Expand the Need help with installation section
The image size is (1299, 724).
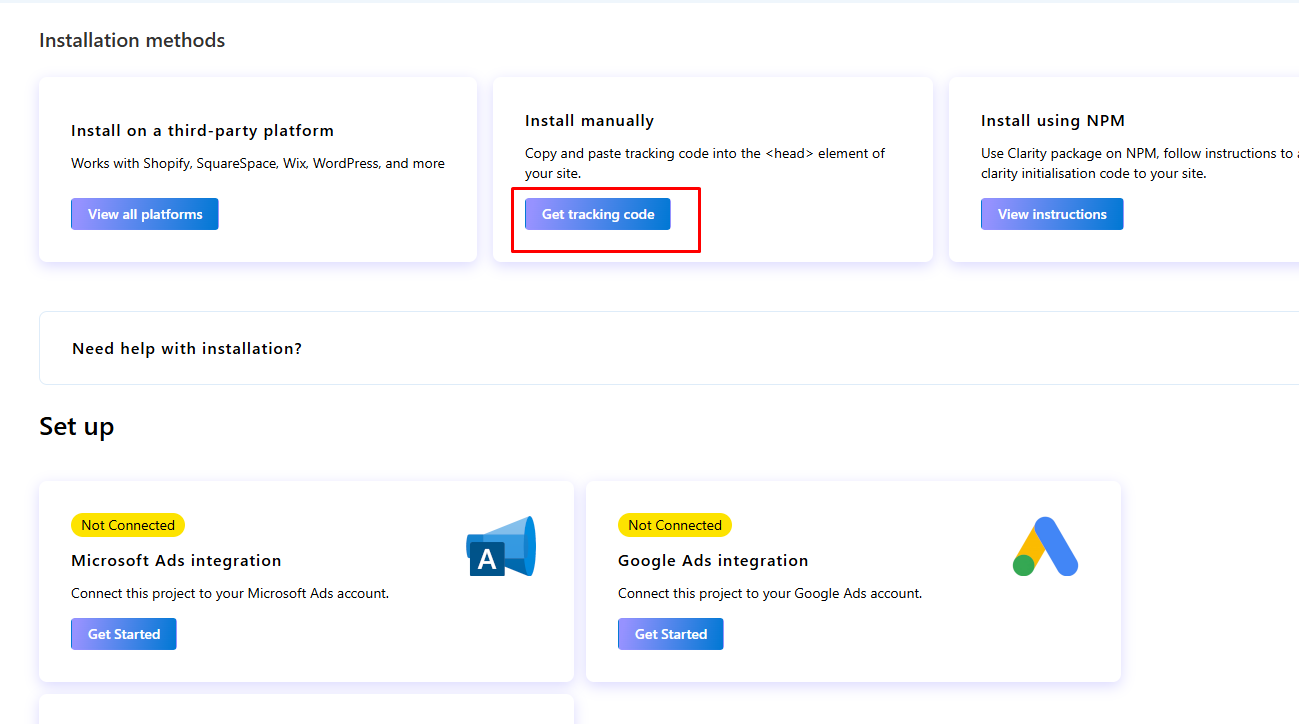(187, 347)
